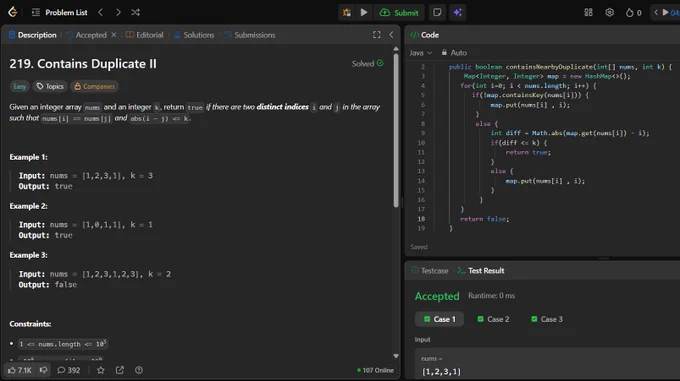Toggle the Auto lock setting
Viewport: 680px width, 381px height.
tap(454, 53)
